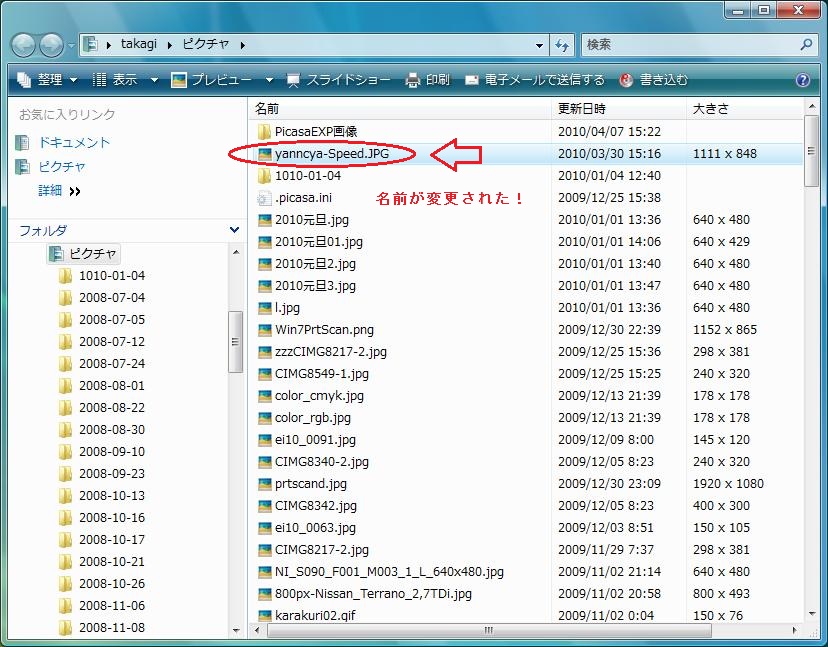The width and height of the screenshot is (828, 647).
Task: Click the file list vertical scrollbar thumb
Action: (811, 151)
